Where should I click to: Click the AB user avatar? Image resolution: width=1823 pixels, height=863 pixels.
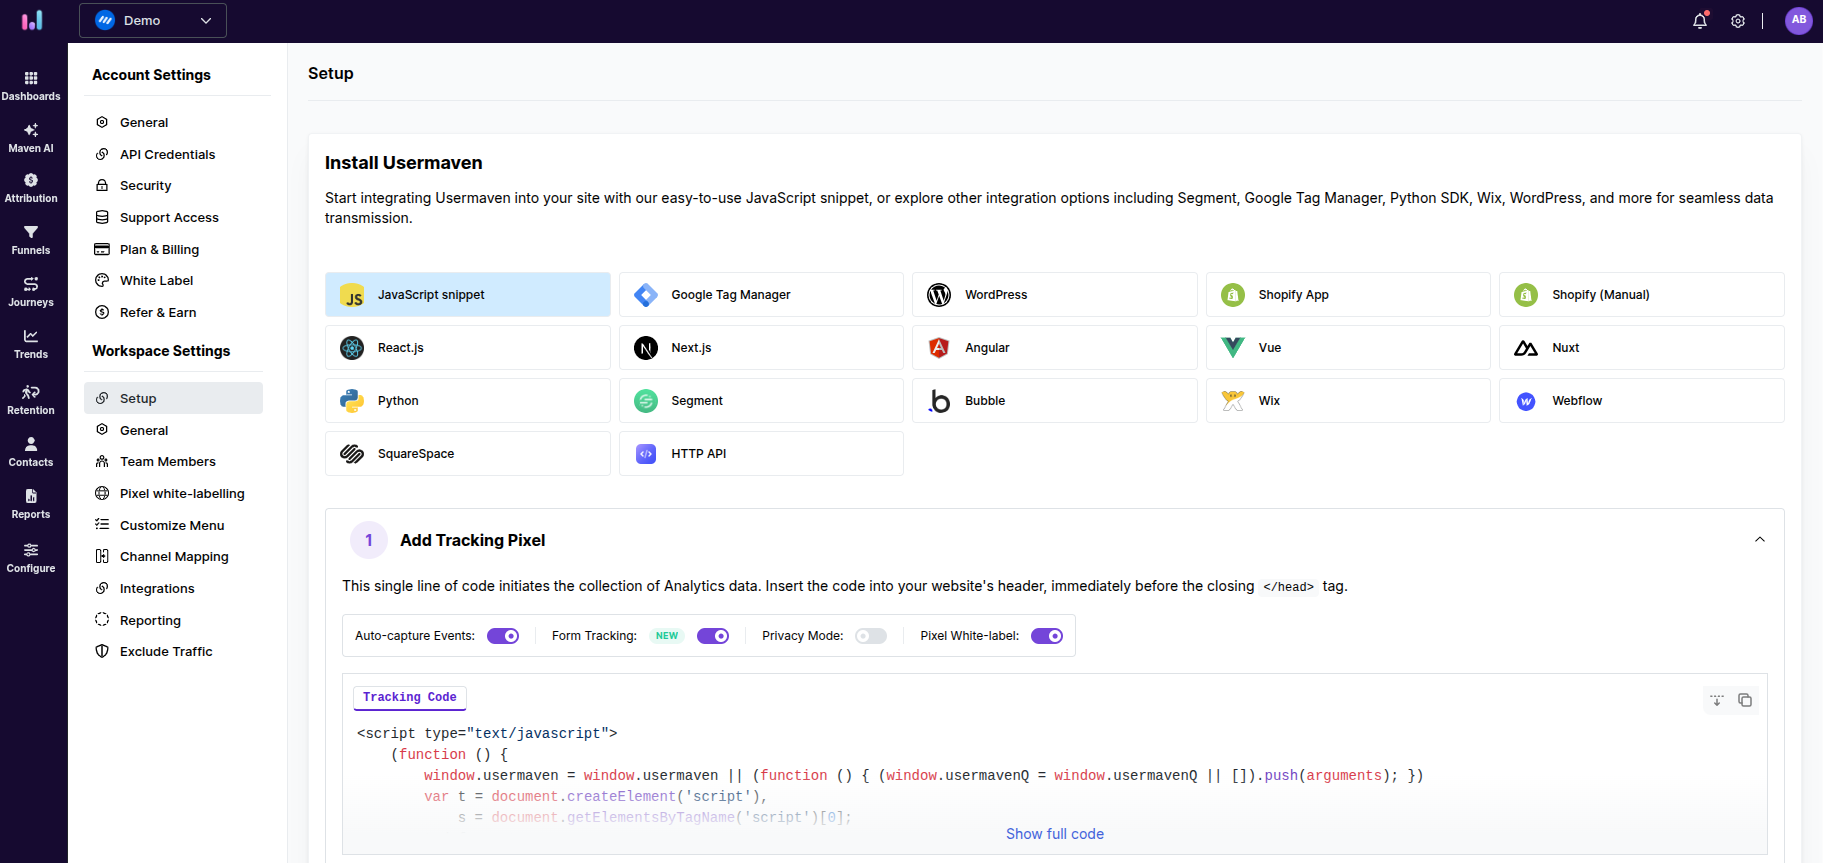tap(1798, 20)
